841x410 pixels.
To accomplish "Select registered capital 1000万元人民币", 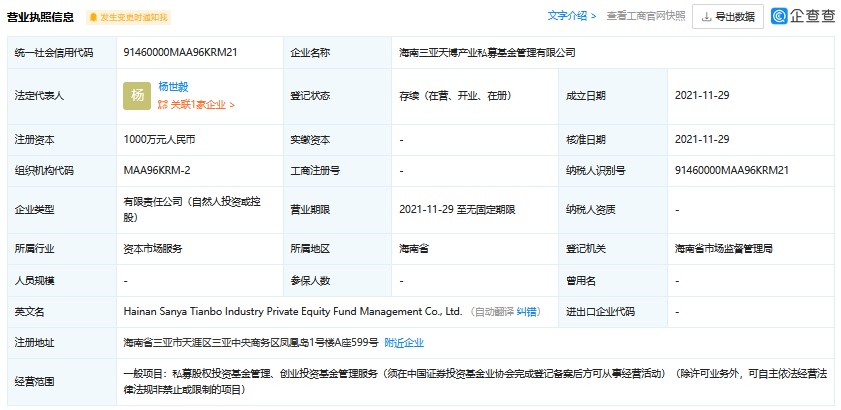I will pos(159,140).
